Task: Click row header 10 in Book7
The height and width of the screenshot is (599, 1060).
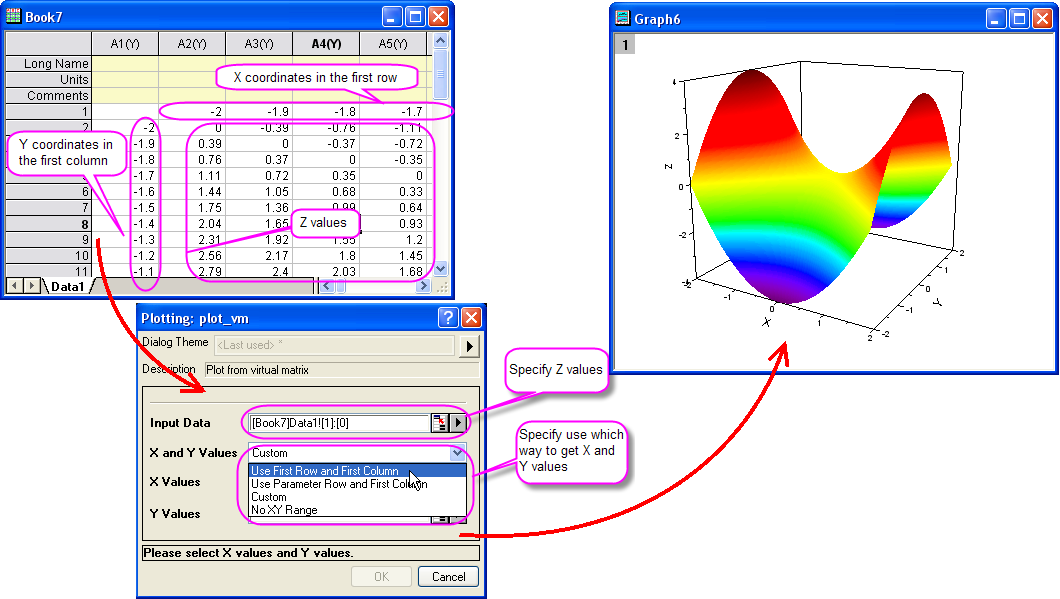Action: pos(49,256)
